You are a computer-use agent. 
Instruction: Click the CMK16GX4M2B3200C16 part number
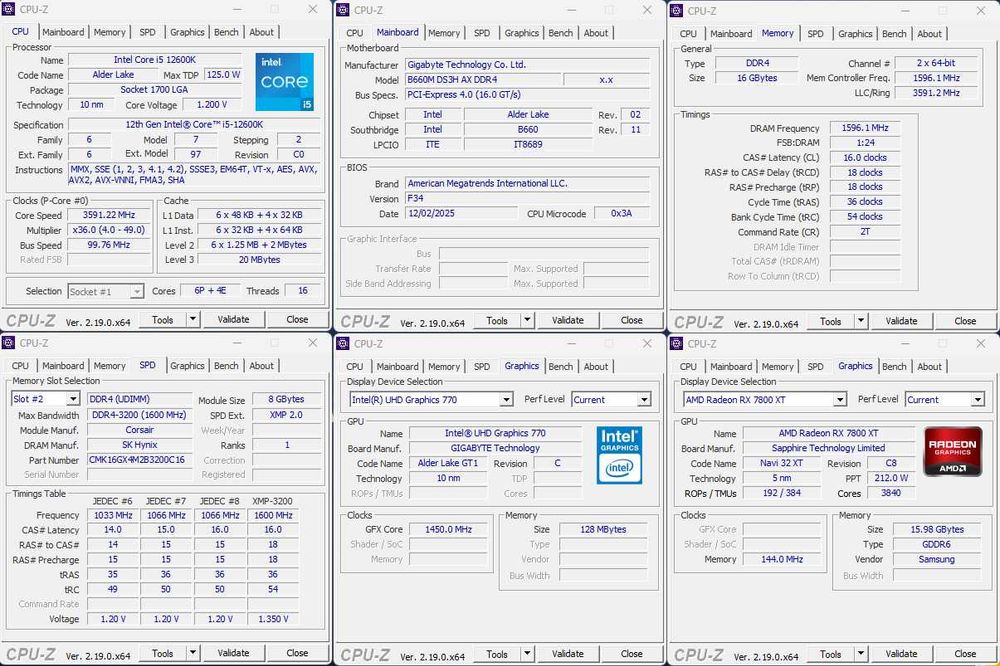[x=139, y=459]
